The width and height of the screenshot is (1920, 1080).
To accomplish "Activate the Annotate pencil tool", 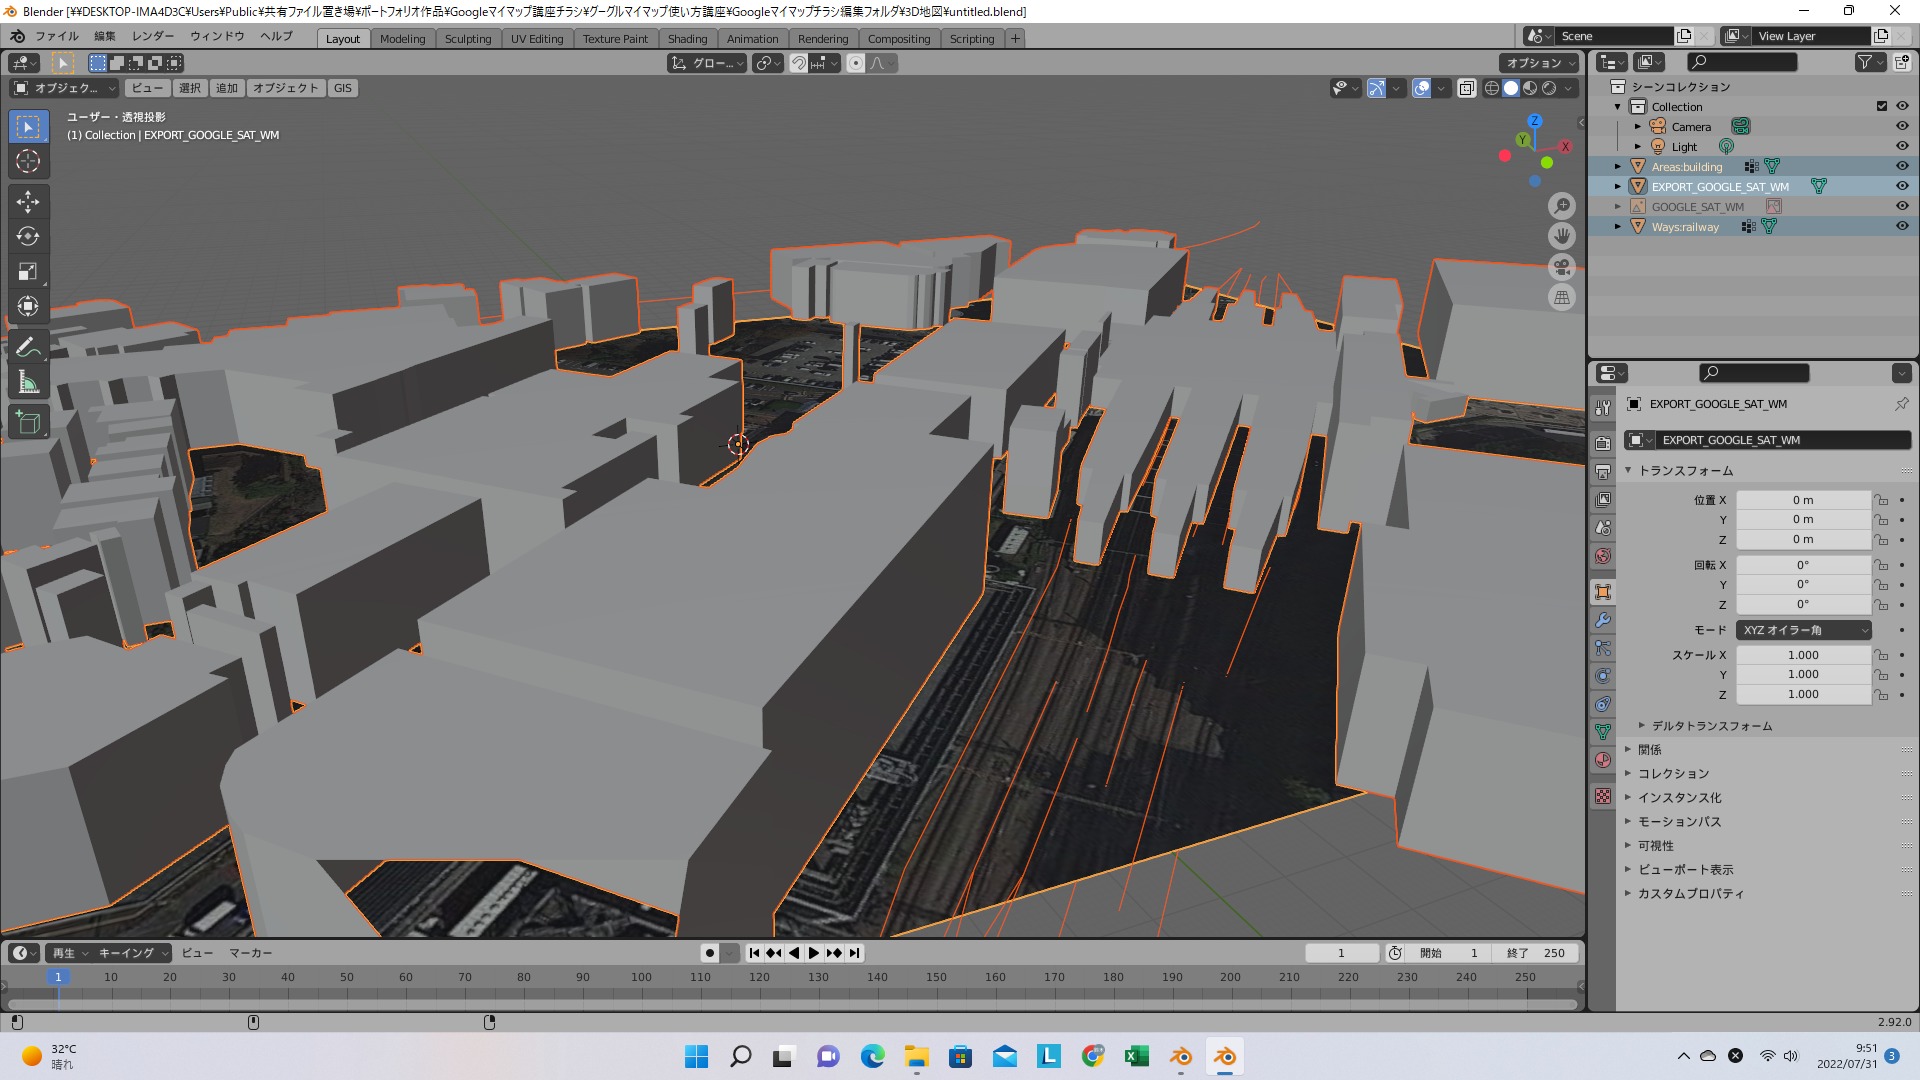I will (28, 347).
